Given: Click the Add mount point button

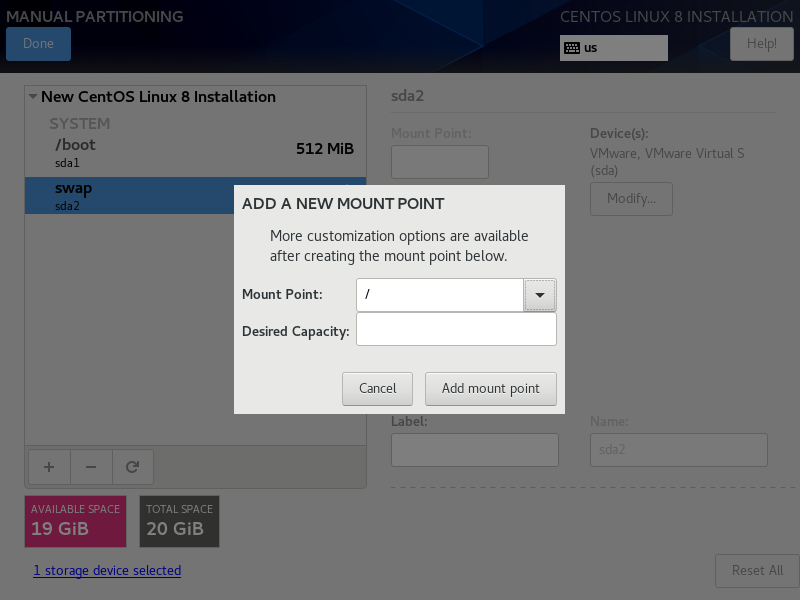Looking at the screenshot, I should [x=491, y=389].
